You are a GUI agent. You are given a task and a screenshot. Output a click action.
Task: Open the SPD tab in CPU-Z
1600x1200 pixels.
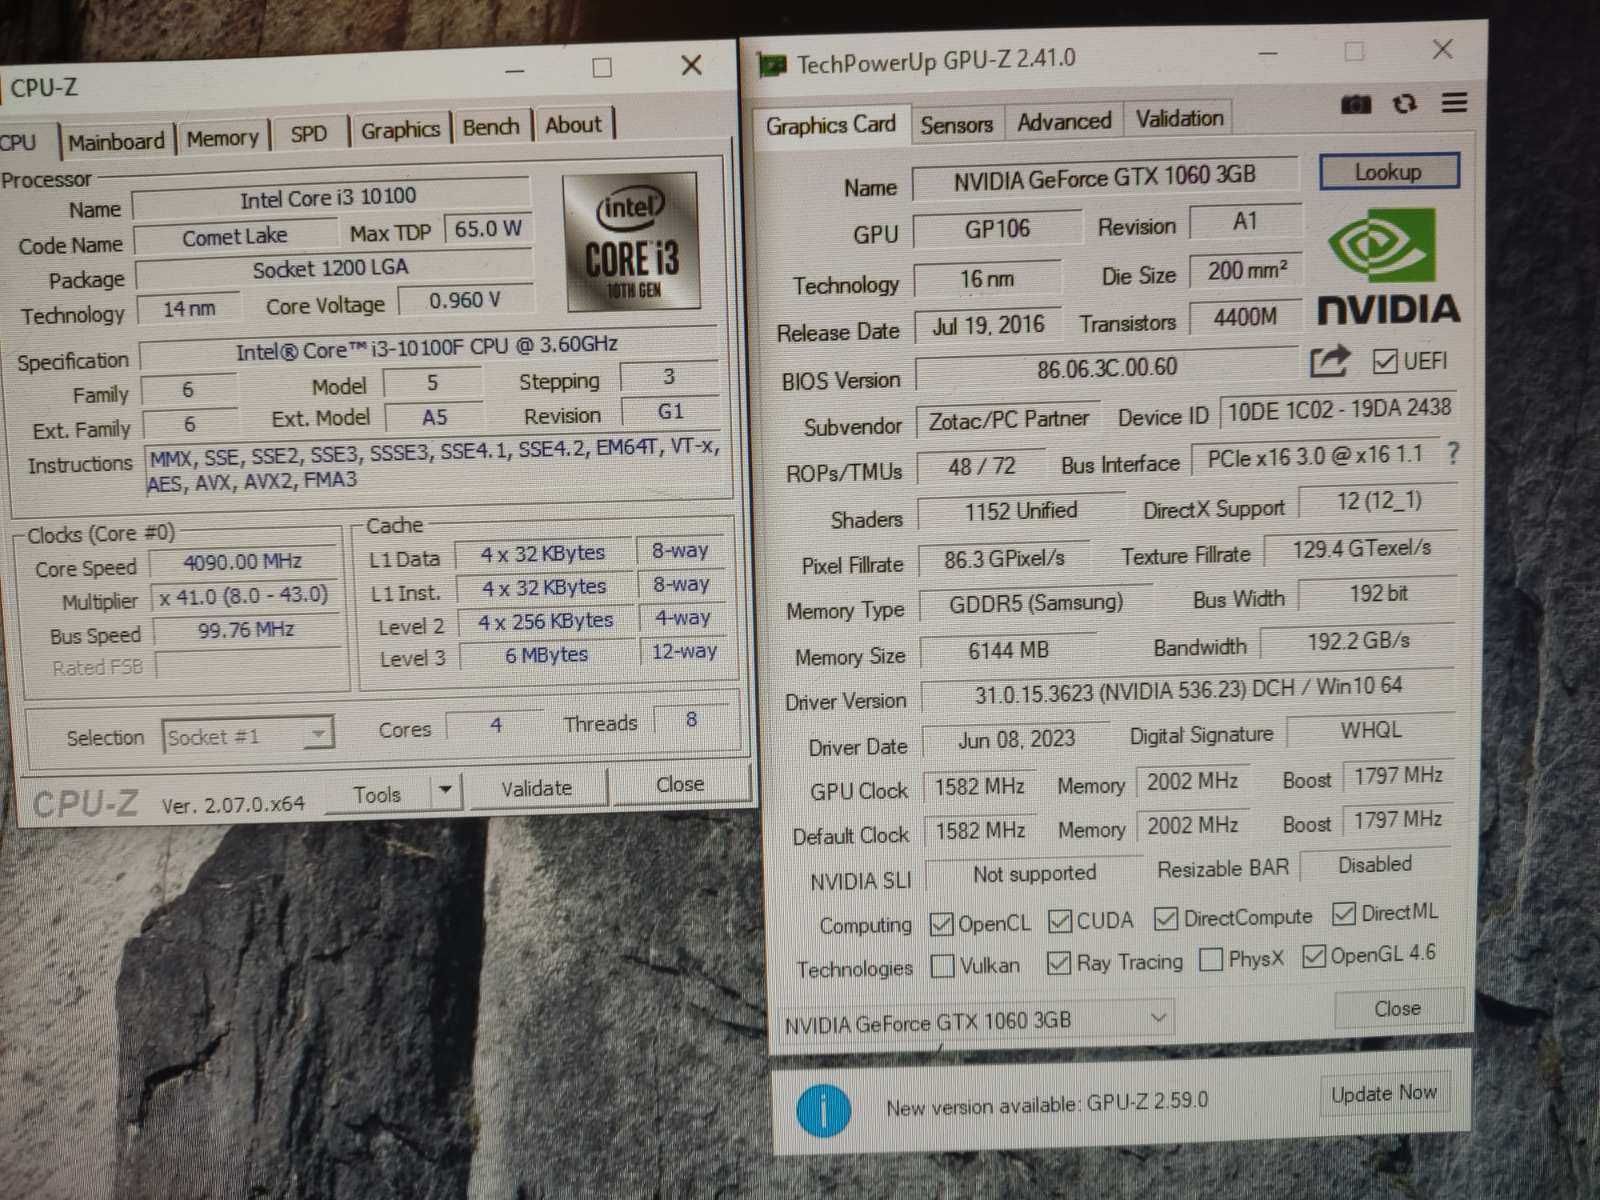pyautogui.click(x=308, y=134)
